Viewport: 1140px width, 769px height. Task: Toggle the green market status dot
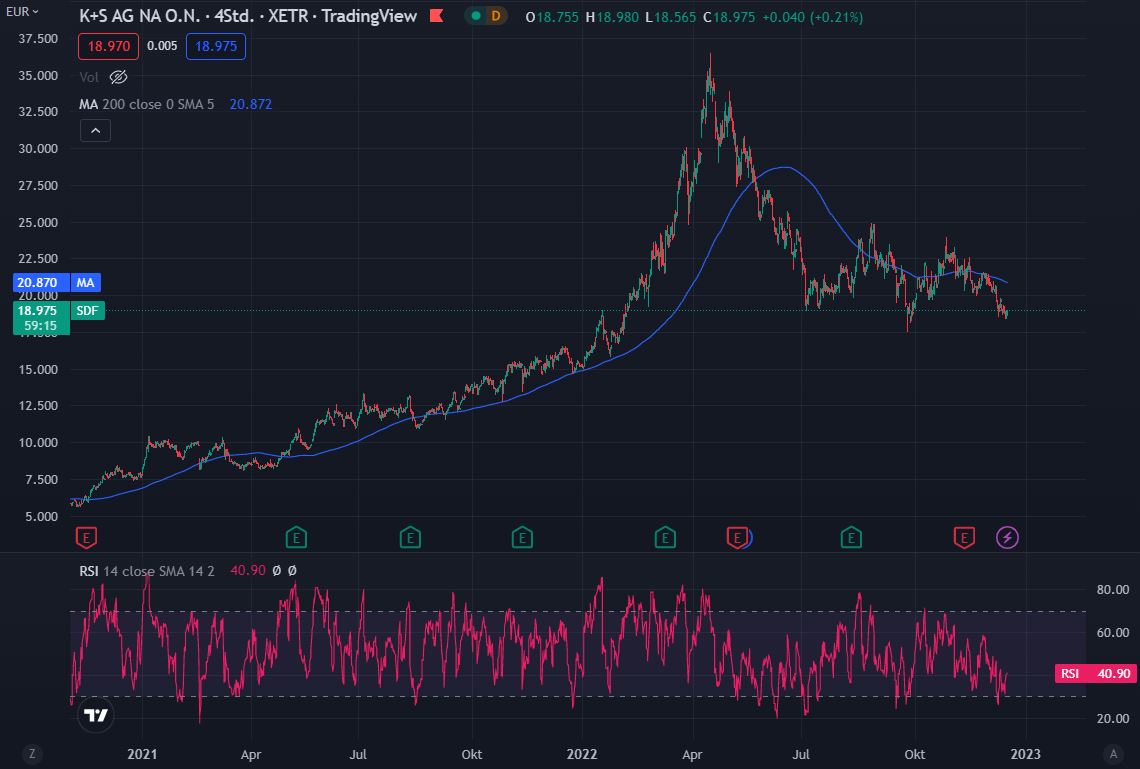[476, 16]
